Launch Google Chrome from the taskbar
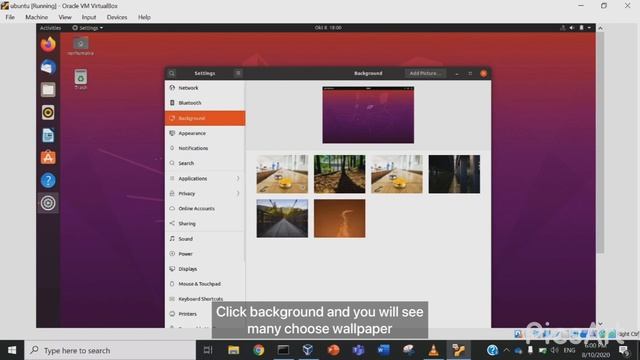 (258, 350)
